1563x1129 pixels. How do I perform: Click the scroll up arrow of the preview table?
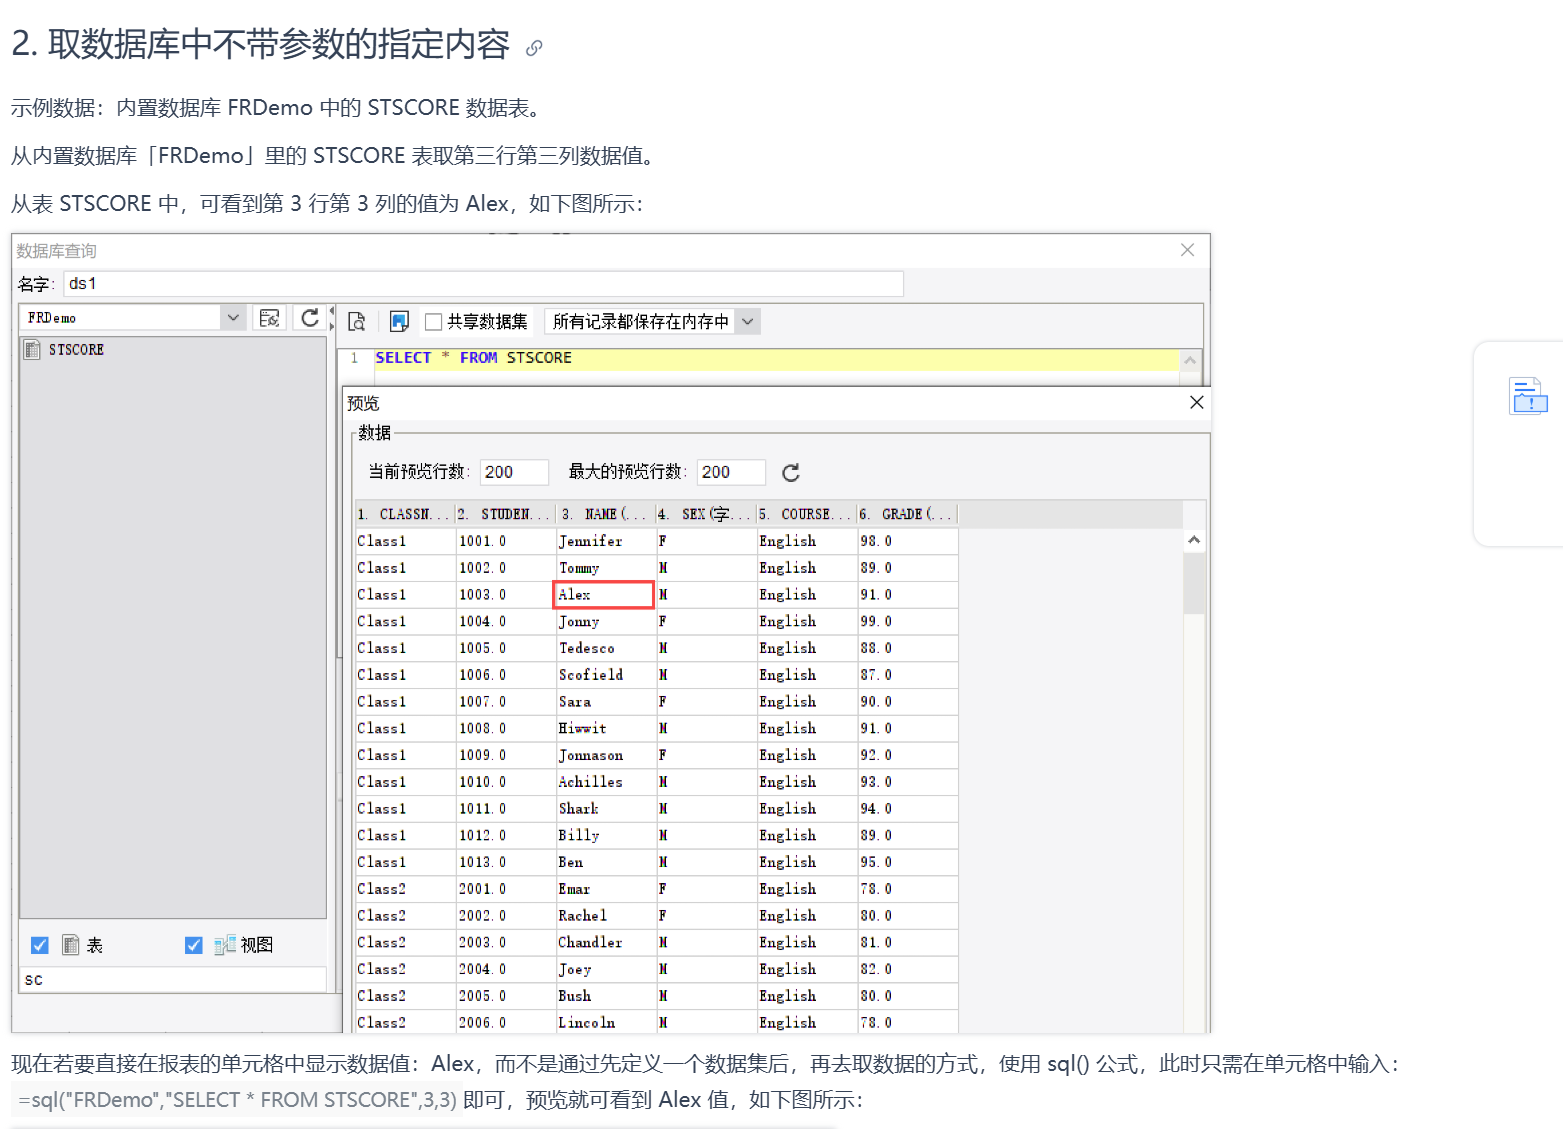tap(1193, 540)
